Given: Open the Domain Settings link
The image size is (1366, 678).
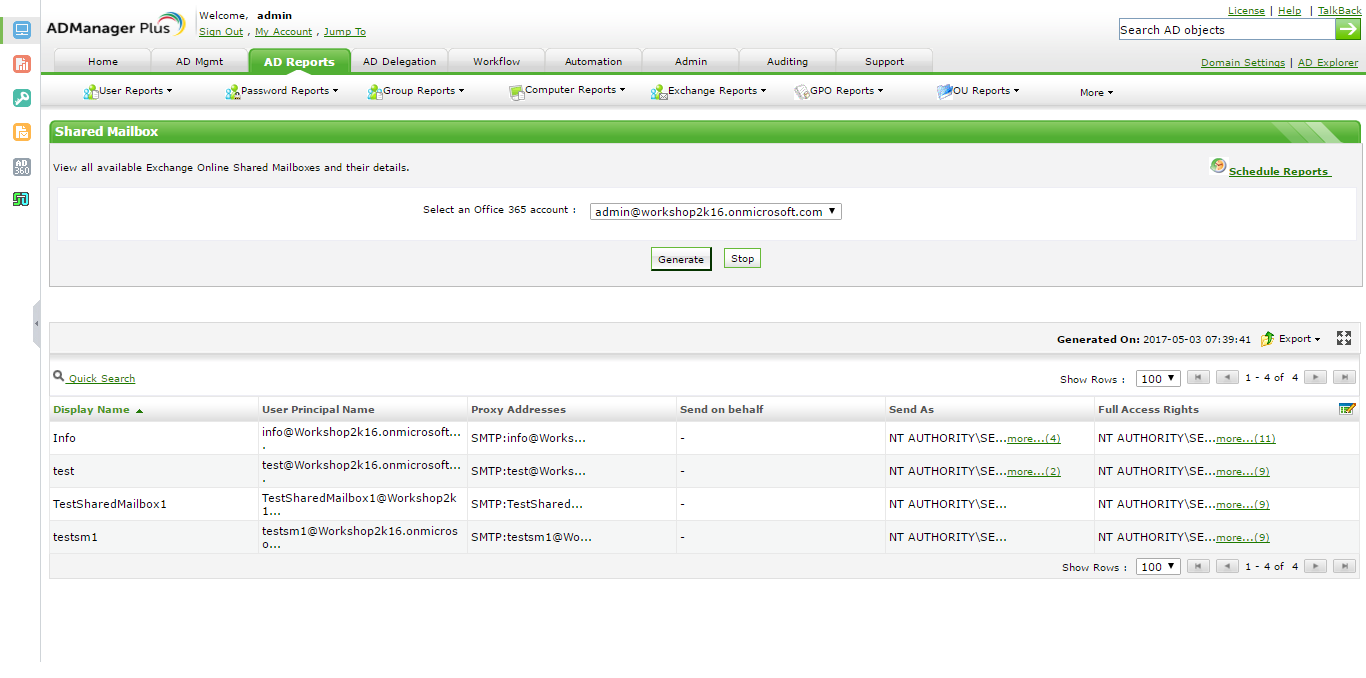Looking at the screenshot, I should (x=1243, y=63).
